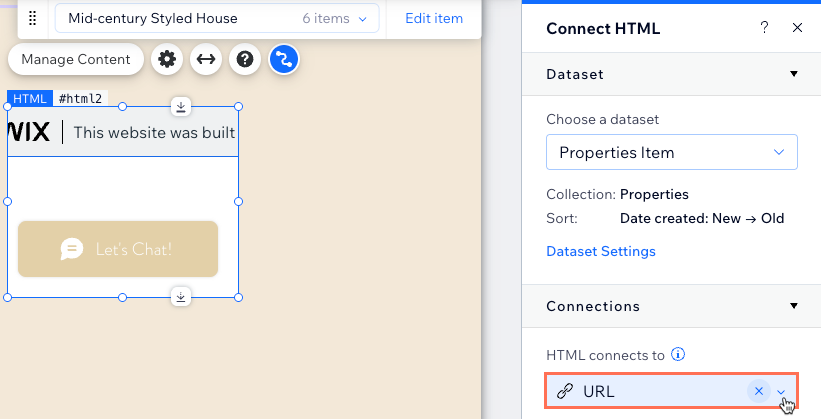Click the Wix banner in HTML element
821x419 pixels.
[x=123, y=132]
